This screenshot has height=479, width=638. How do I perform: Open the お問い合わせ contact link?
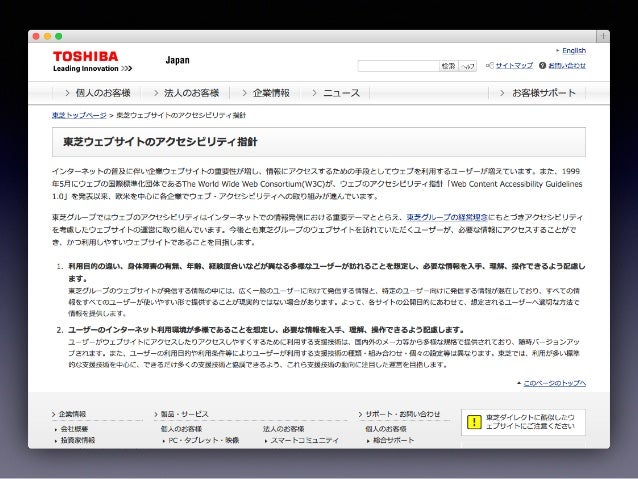pyautogui.click(x=567, y=65)
